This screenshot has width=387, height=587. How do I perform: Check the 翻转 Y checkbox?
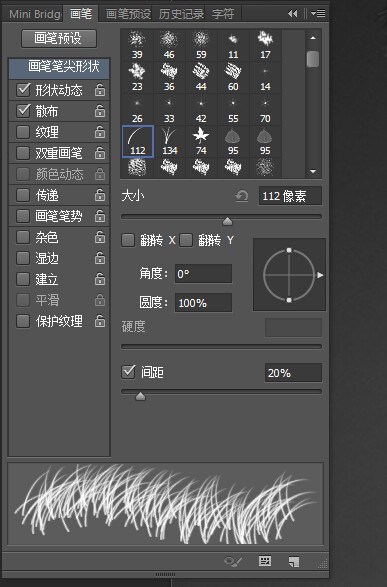[186, 240]
